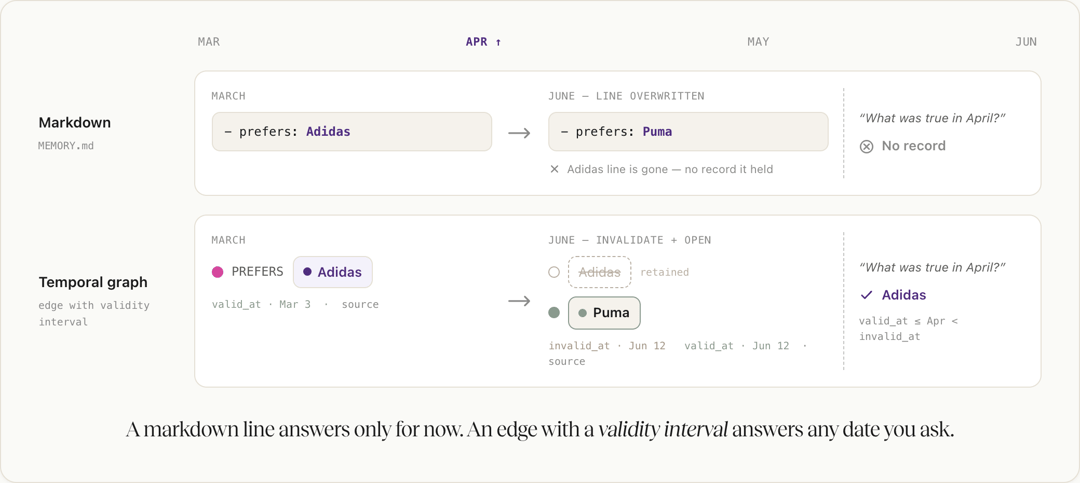Click the 'MEMORY.md' file label
1080x483 pixels.
point(65,146)
